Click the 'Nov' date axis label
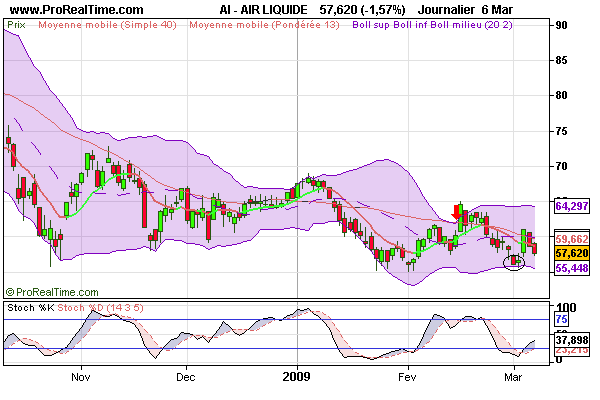Screen dimensions: 600x400 81,377
